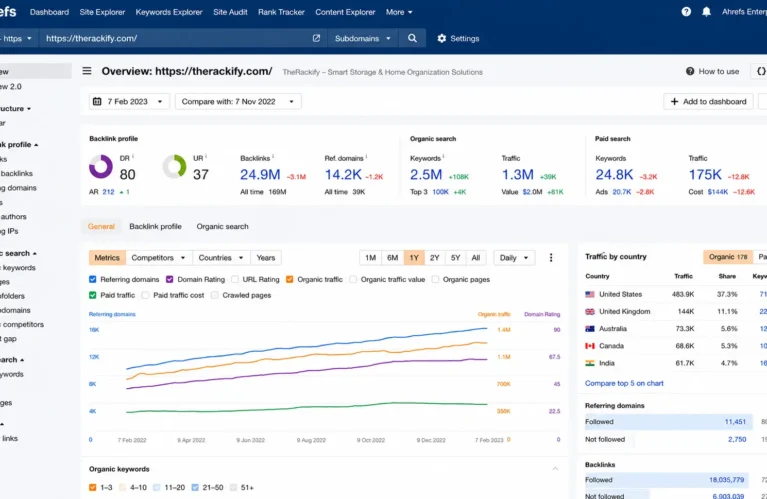Toggle Organic traffic checkbox
This screenshot has width=767, height=499.
[290, 279]
